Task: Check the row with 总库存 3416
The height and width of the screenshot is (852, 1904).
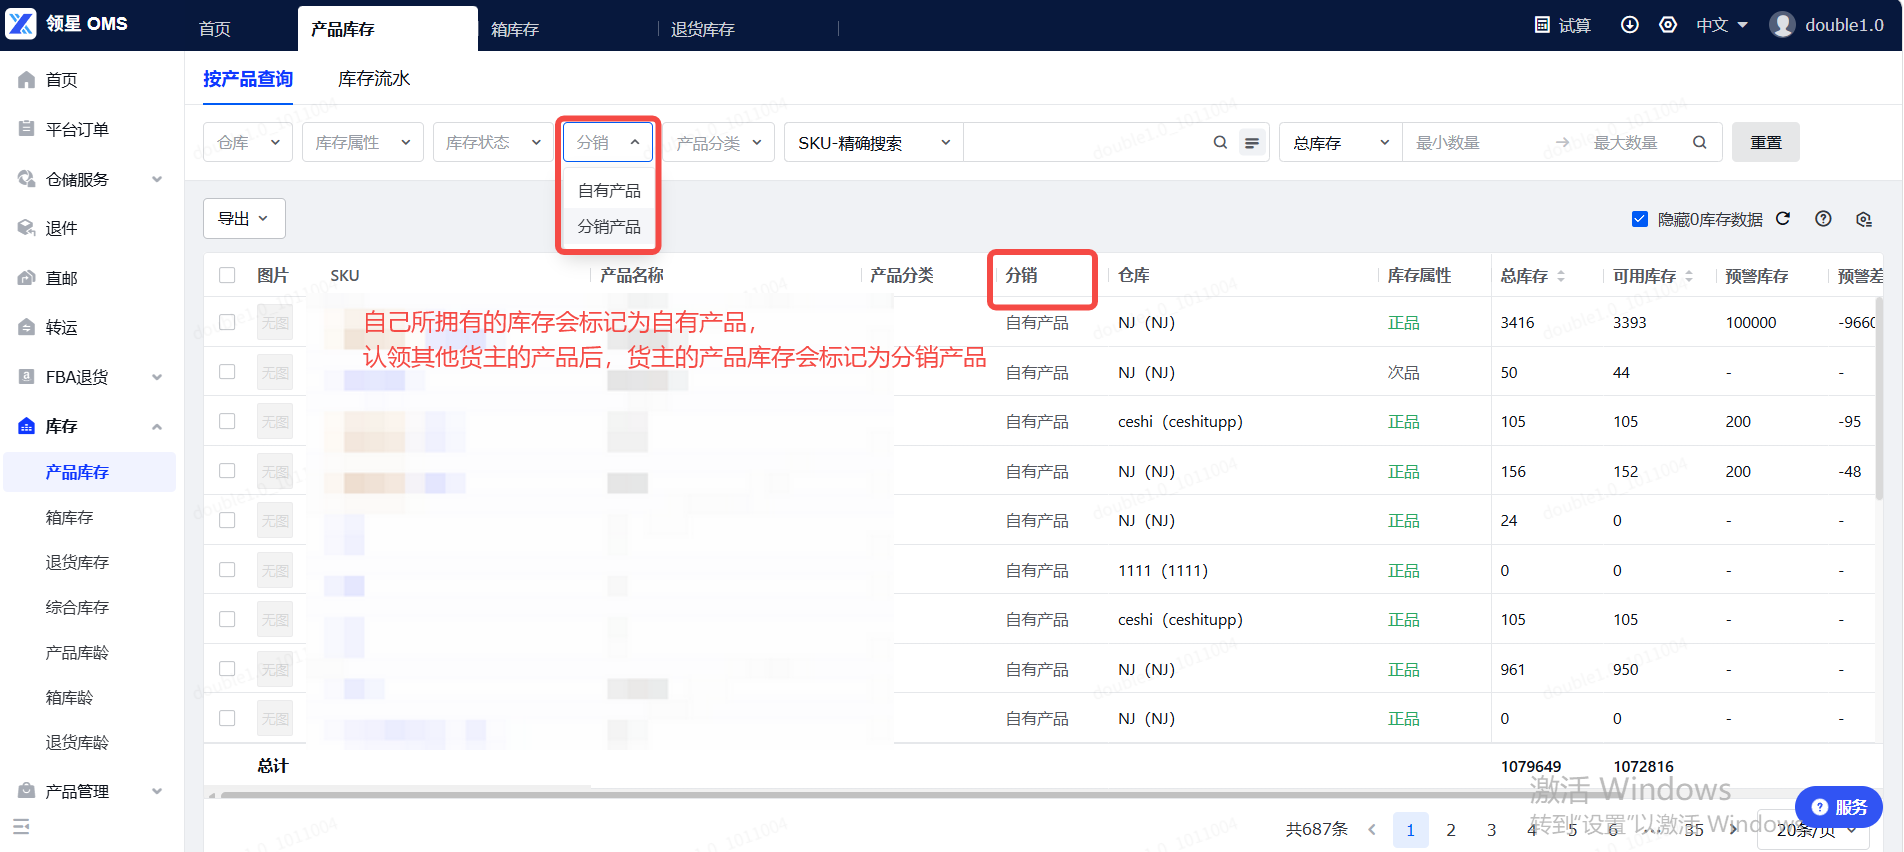Action: click(227, 322)
